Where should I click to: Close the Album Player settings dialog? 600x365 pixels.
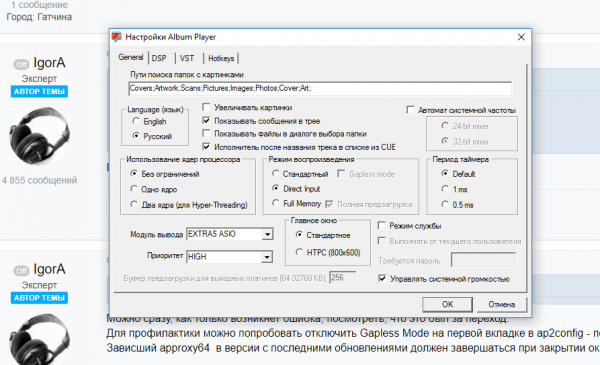521,37
